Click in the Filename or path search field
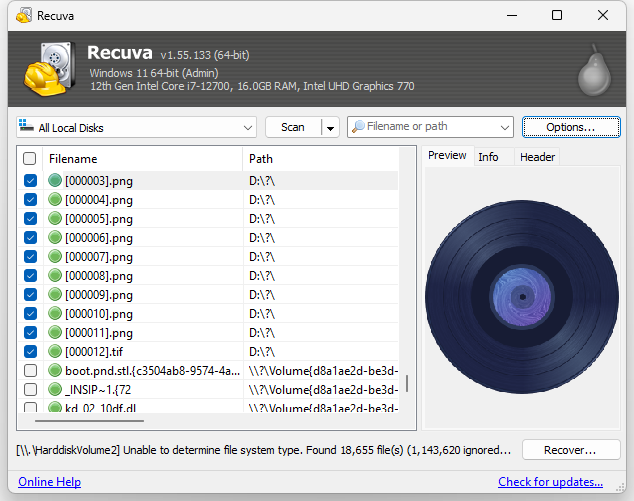The height and width of the screenshot is (501, 634). coord(430,127)
